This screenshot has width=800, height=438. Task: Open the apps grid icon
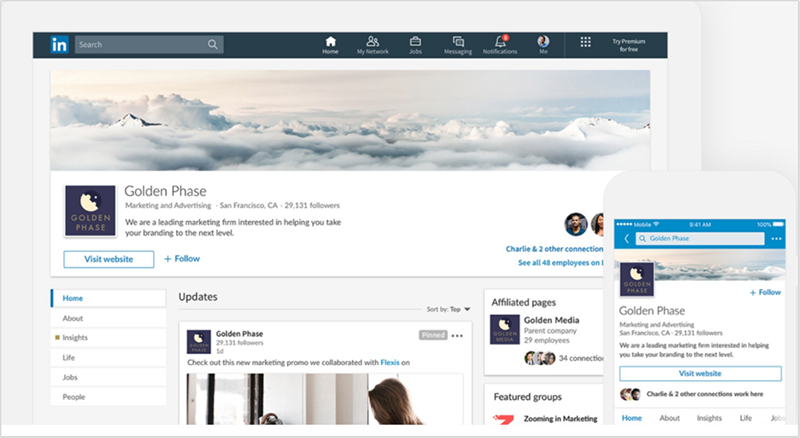[x=586, y=42]
